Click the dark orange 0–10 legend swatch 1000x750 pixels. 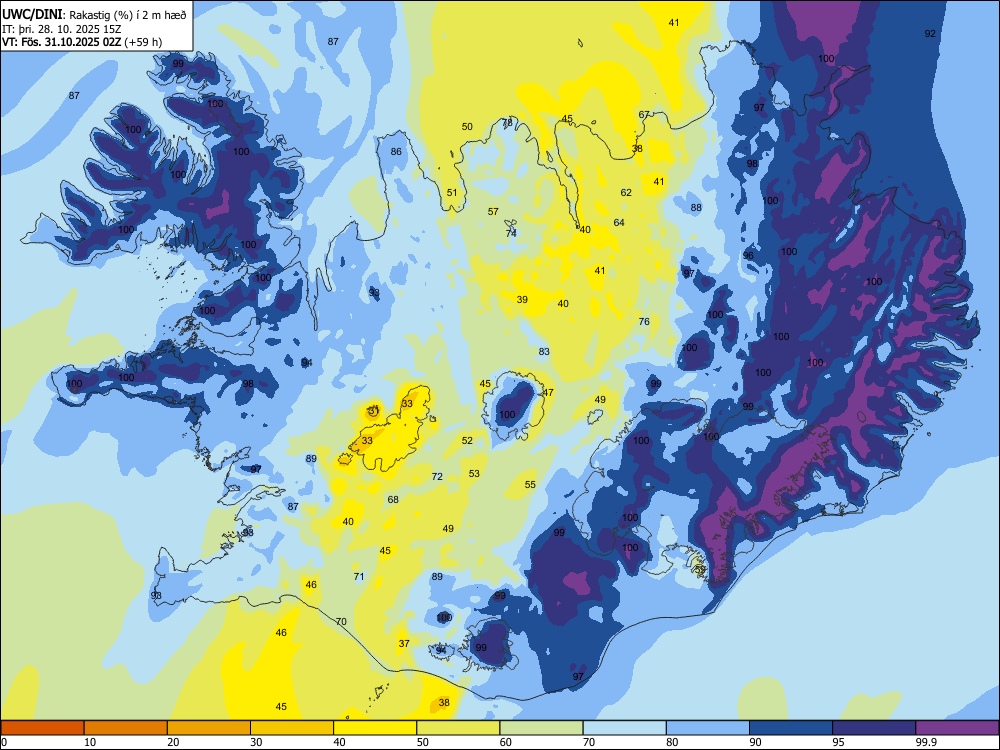click(x=42, y=728)
